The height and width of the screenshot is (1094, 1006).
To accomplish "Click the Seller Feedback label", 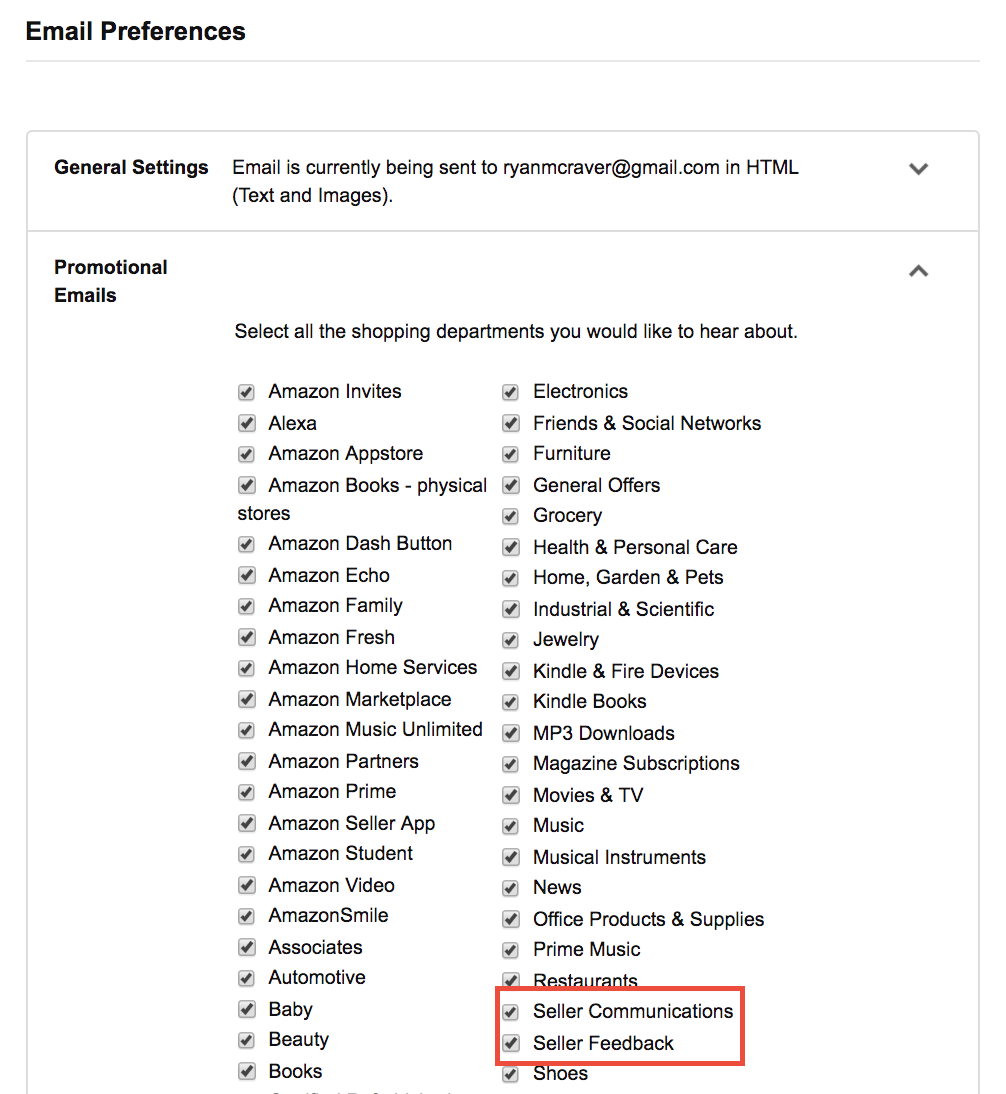I will pyautogui.click(x=603, y=1043).
